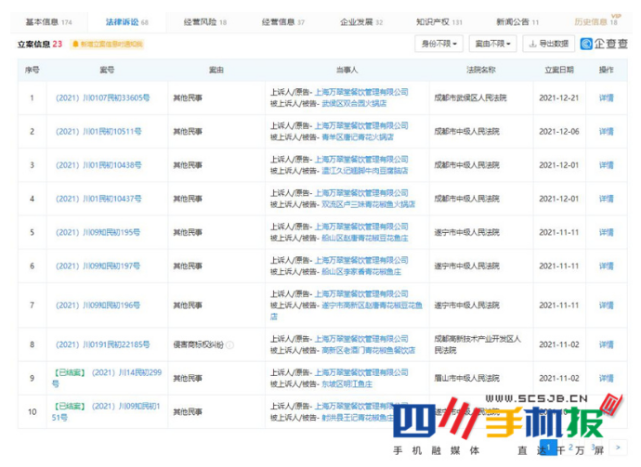
Task: Open the row 5 defendant 船山区 link
Action: click(365, 238)
